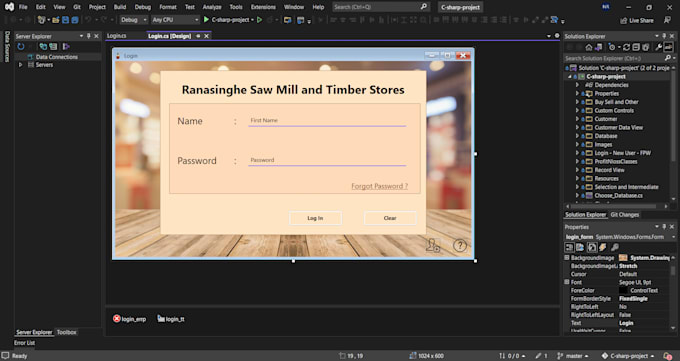Open the Format menu
The image size is (680, 361).
click(168, 7)
